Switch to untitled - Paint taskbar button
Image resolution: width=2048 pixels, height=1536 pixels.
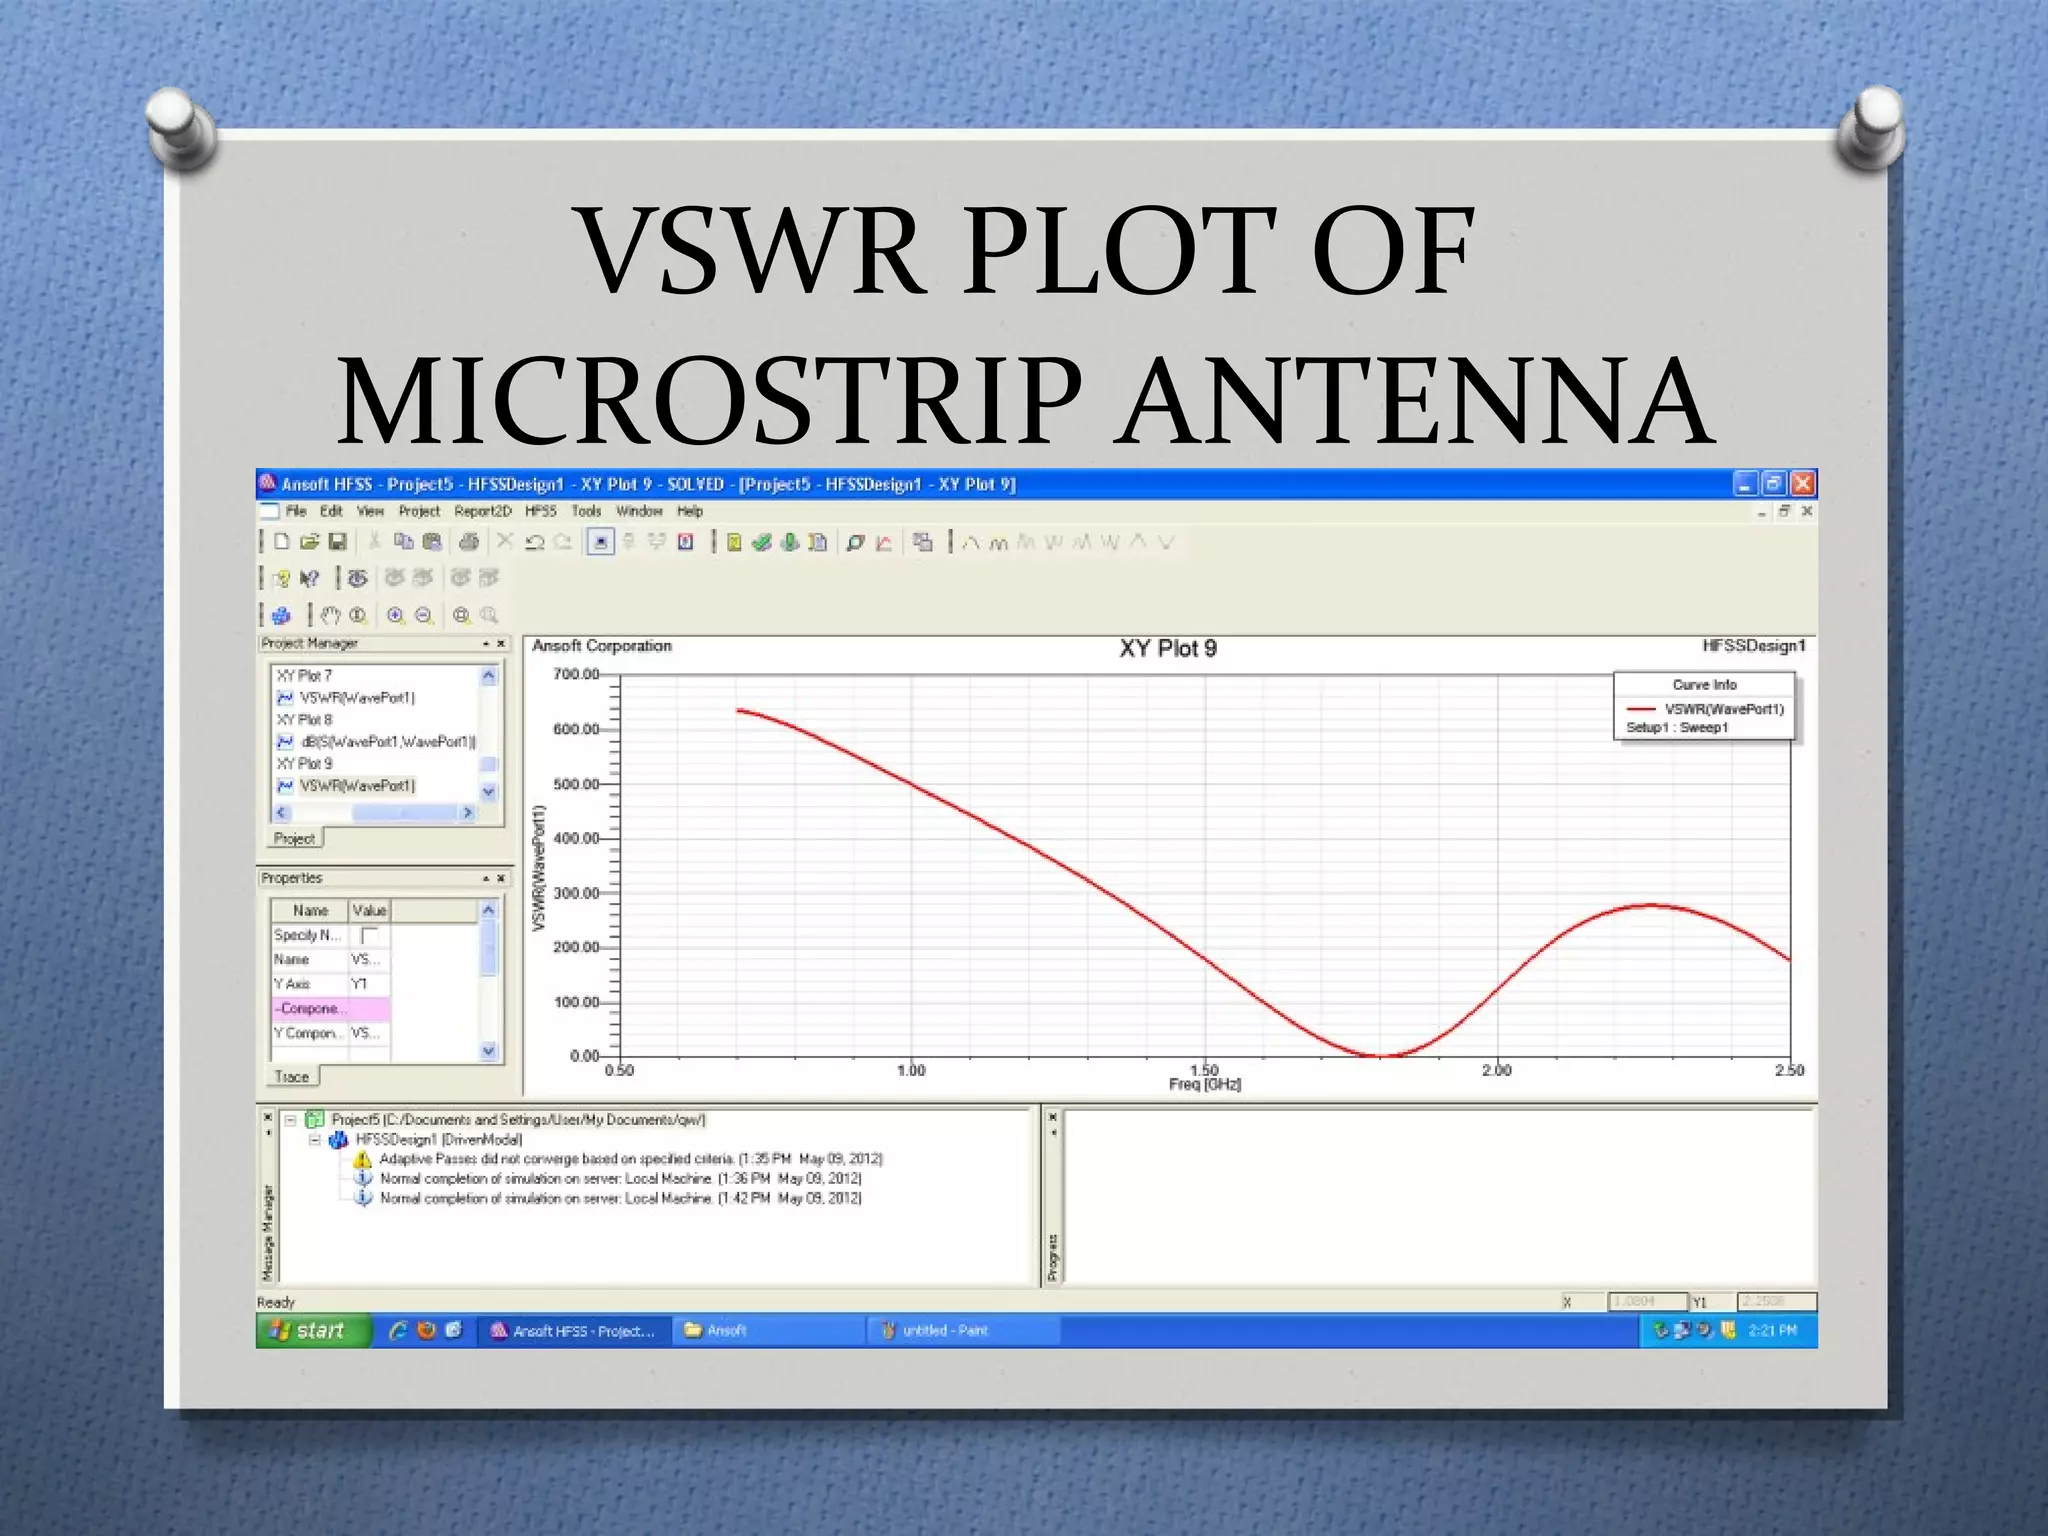pos(964,1331)
